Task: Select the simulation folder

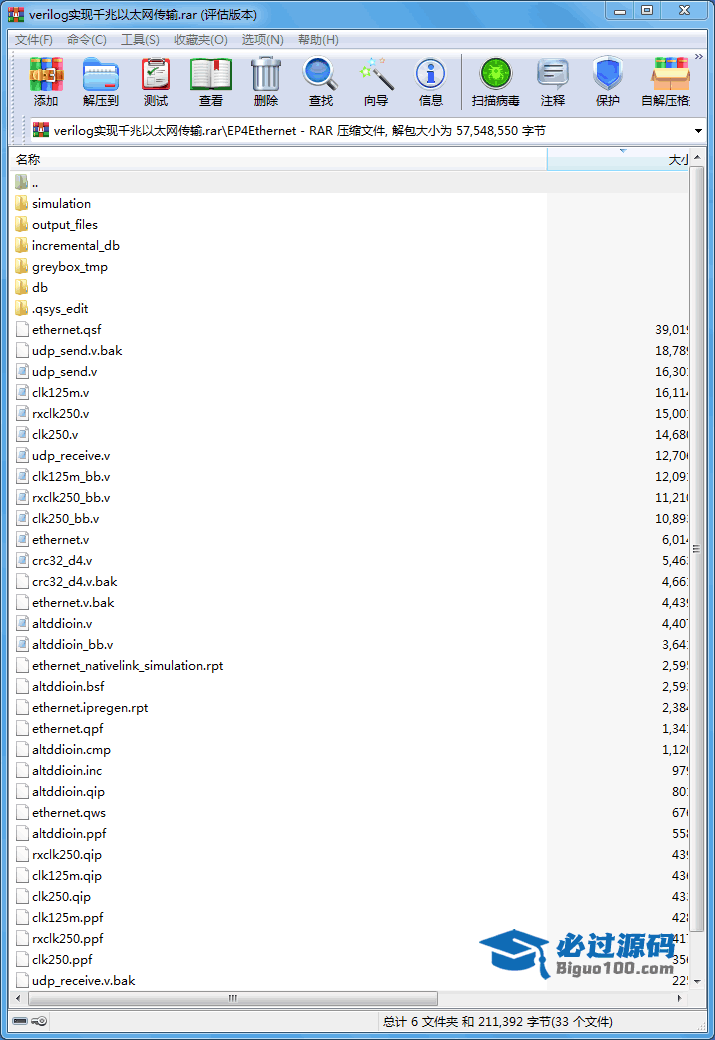Action: coord(61,204)
